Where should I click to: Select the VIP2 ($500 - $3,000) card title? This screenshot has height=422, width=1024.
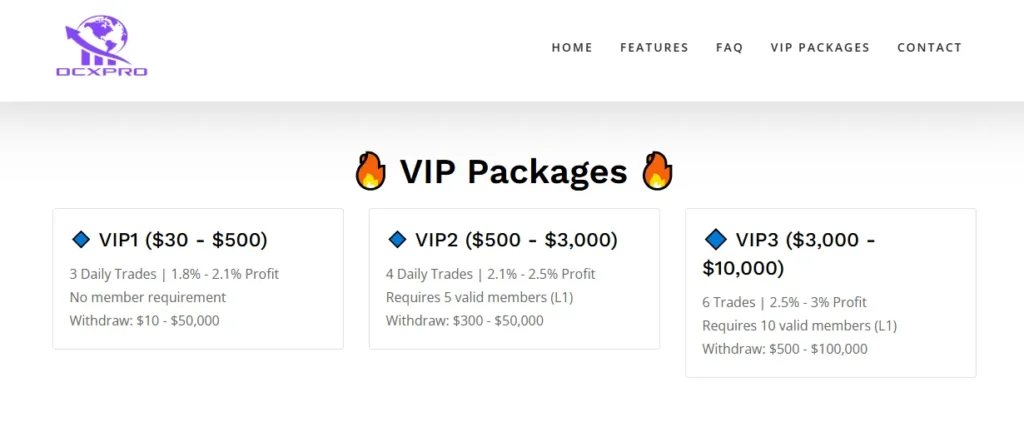point(516,240)
